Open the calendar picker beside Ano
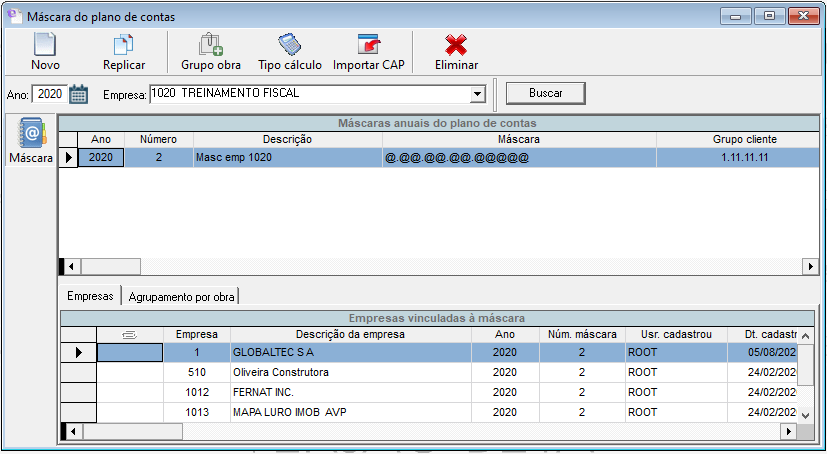Image resolution: width=827 pixels, height=454 pixels. pos(79,94)
